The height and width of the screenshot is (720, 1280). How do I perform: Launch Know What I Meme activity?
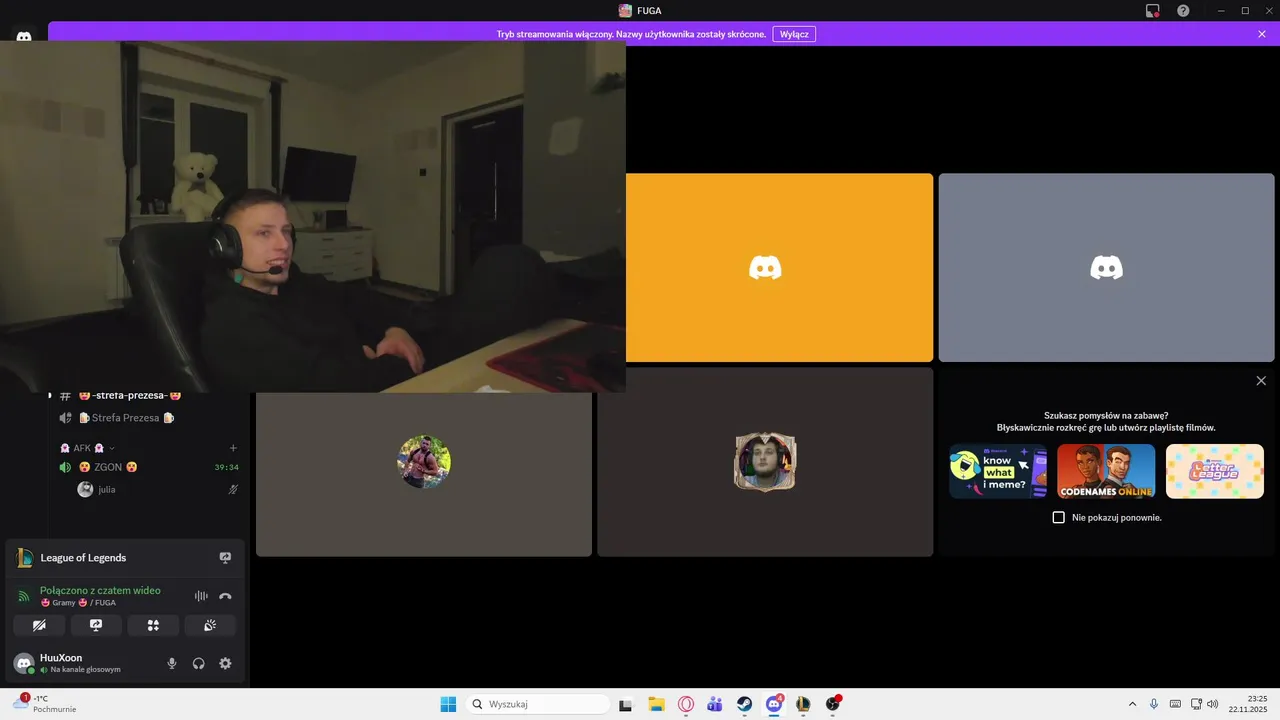(998, 471)
